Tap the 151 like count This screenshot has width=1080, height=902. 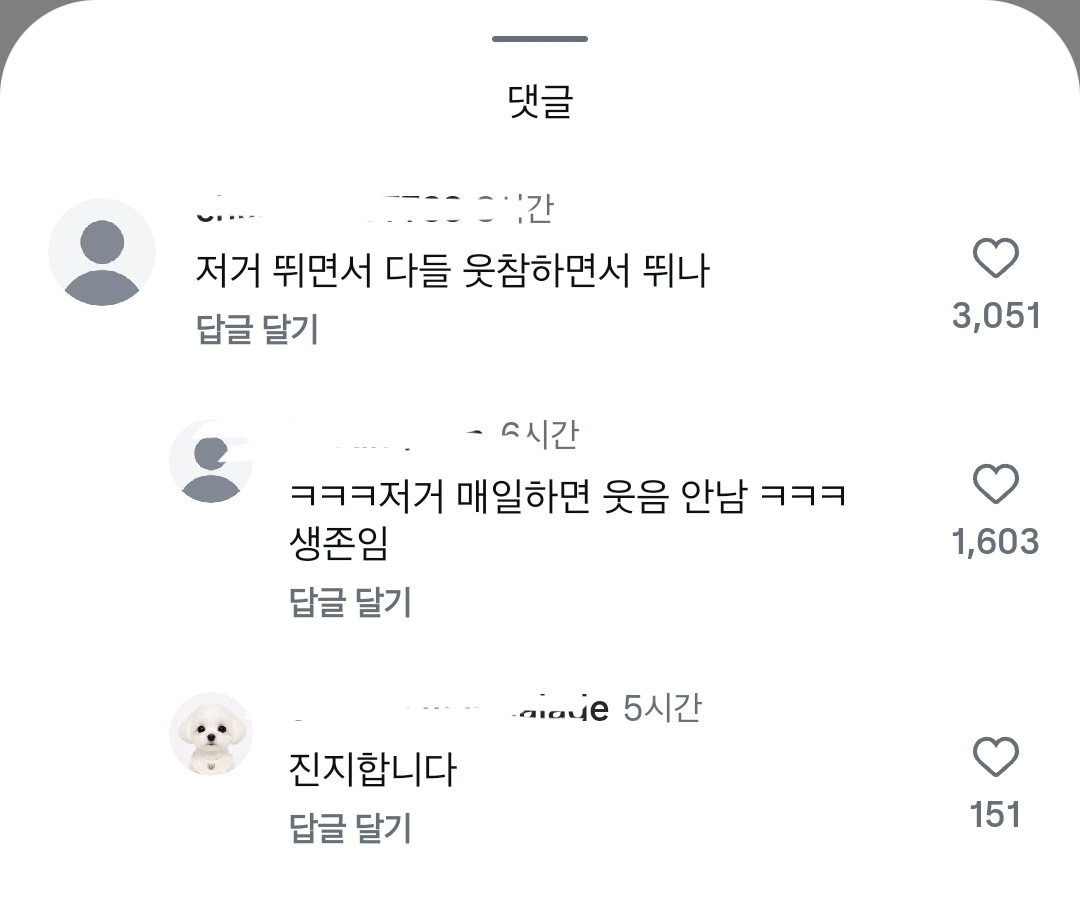pyautogui.click(x=995, y=815)
